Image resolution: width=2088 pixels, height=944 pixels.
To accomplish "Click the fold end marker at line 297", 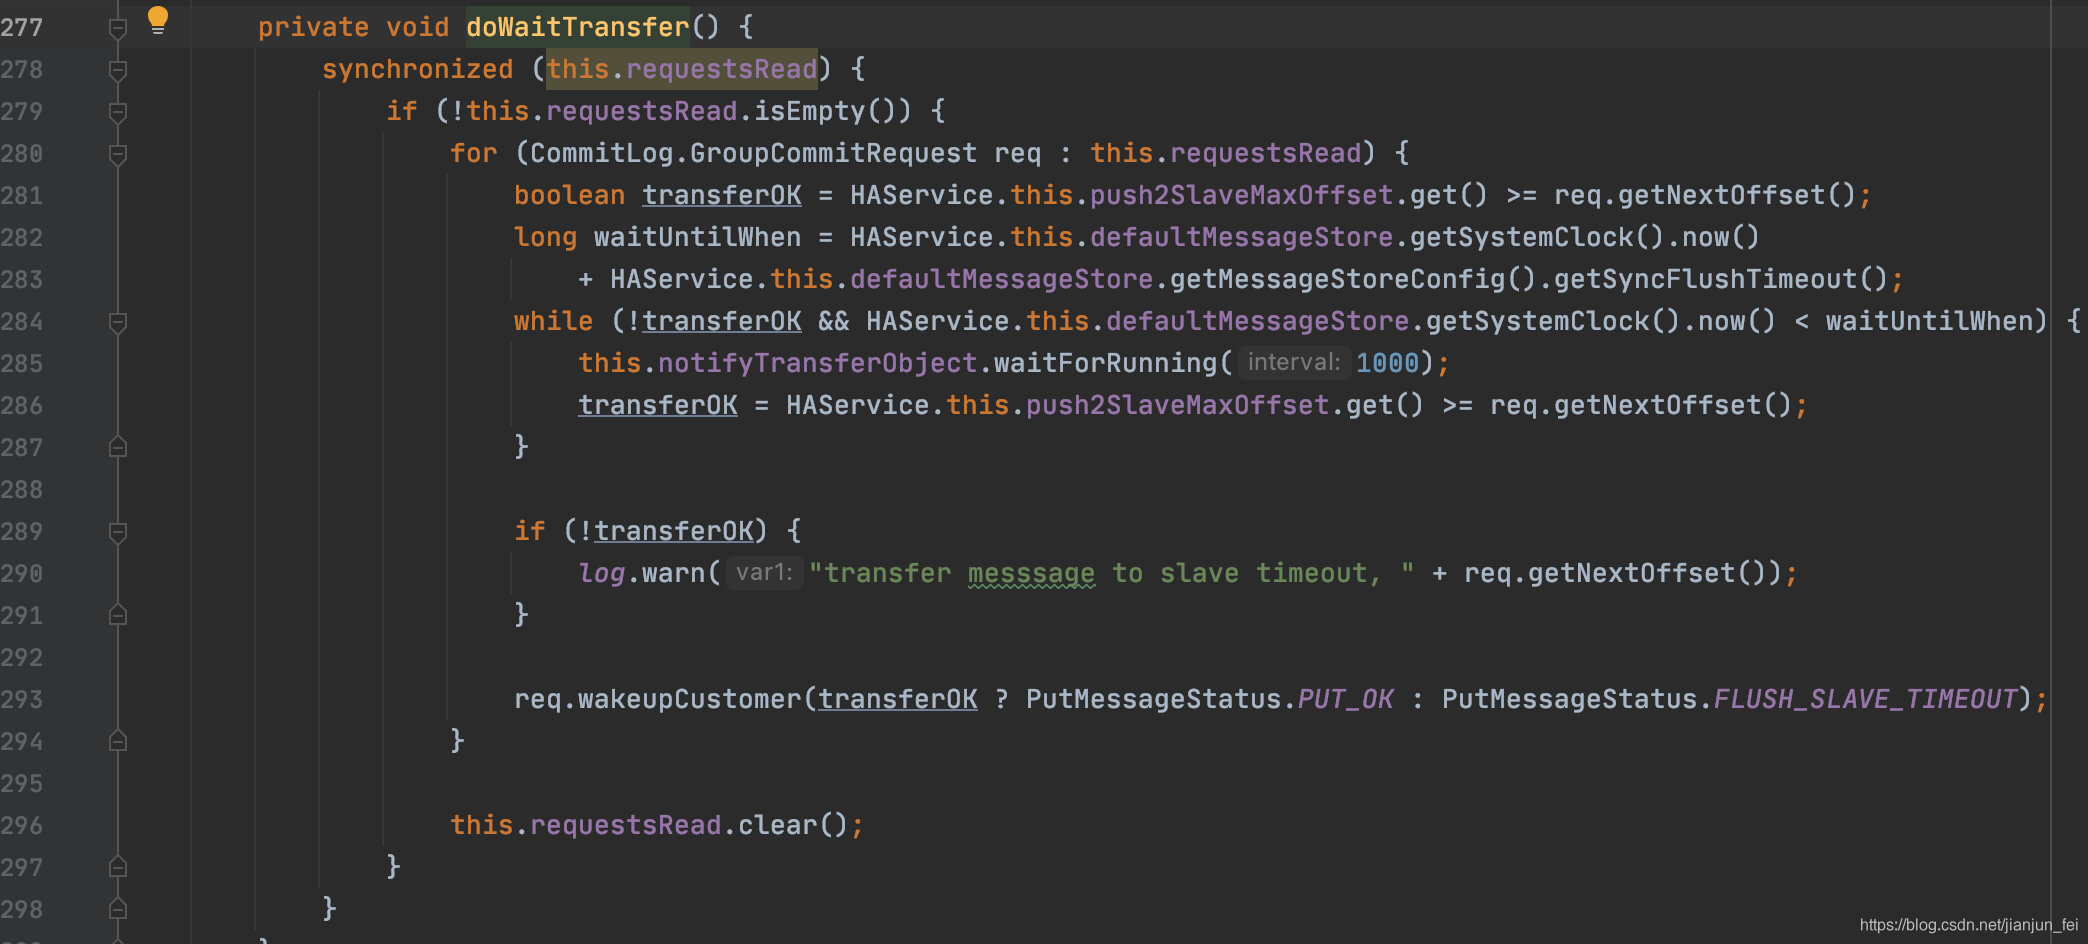I will point(118,867).
